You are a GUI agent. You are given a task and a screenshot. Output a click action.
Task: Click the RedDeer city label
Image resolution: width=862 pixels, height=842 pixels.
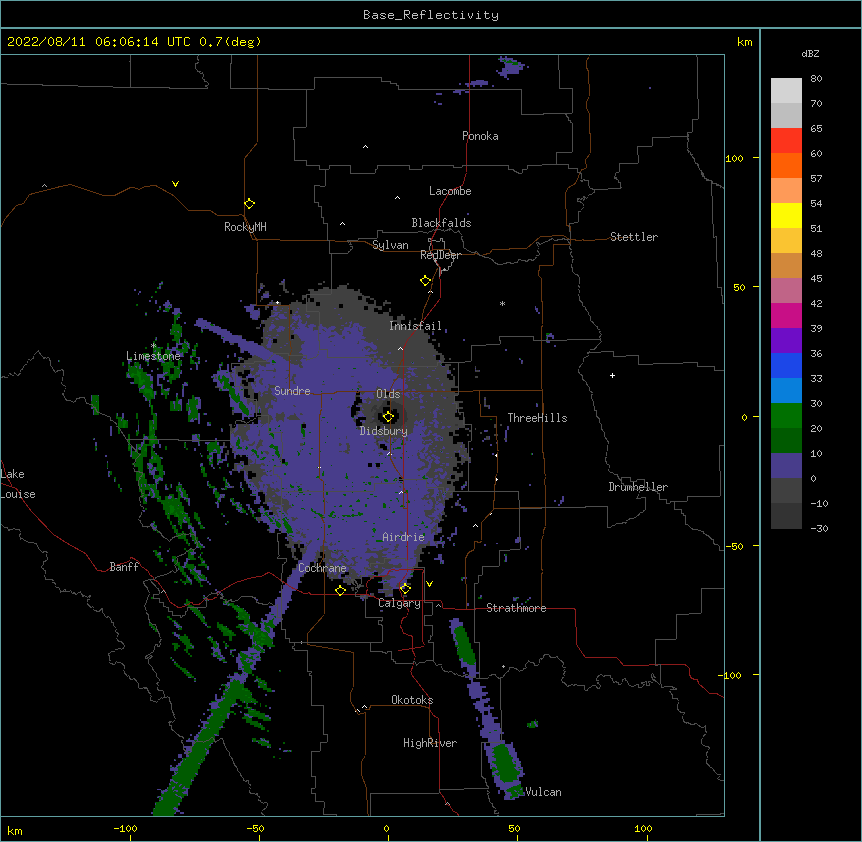(440, 255)
